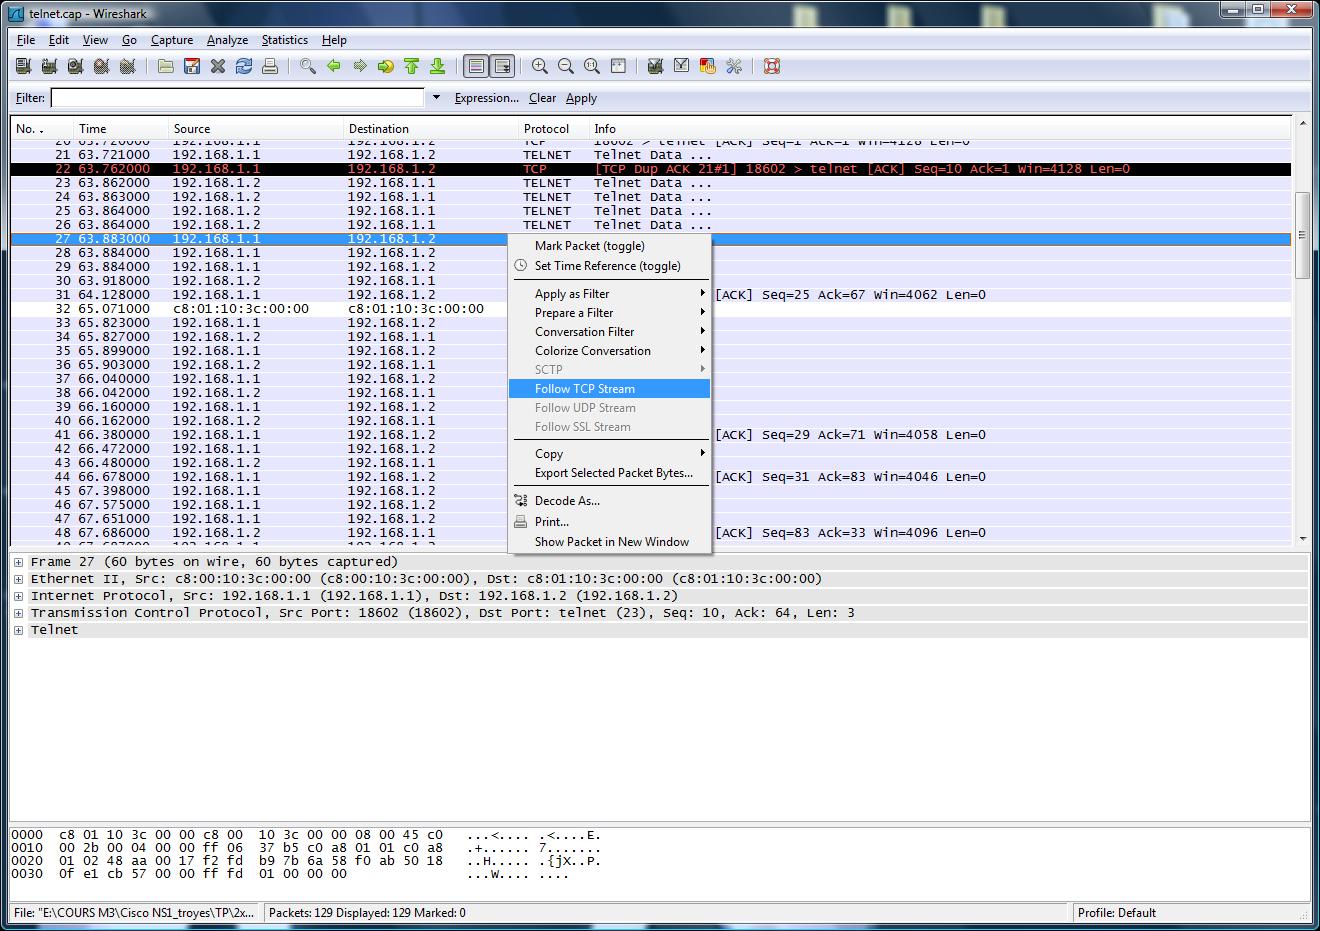Choose Decode As from context menu

click(609, 501)
